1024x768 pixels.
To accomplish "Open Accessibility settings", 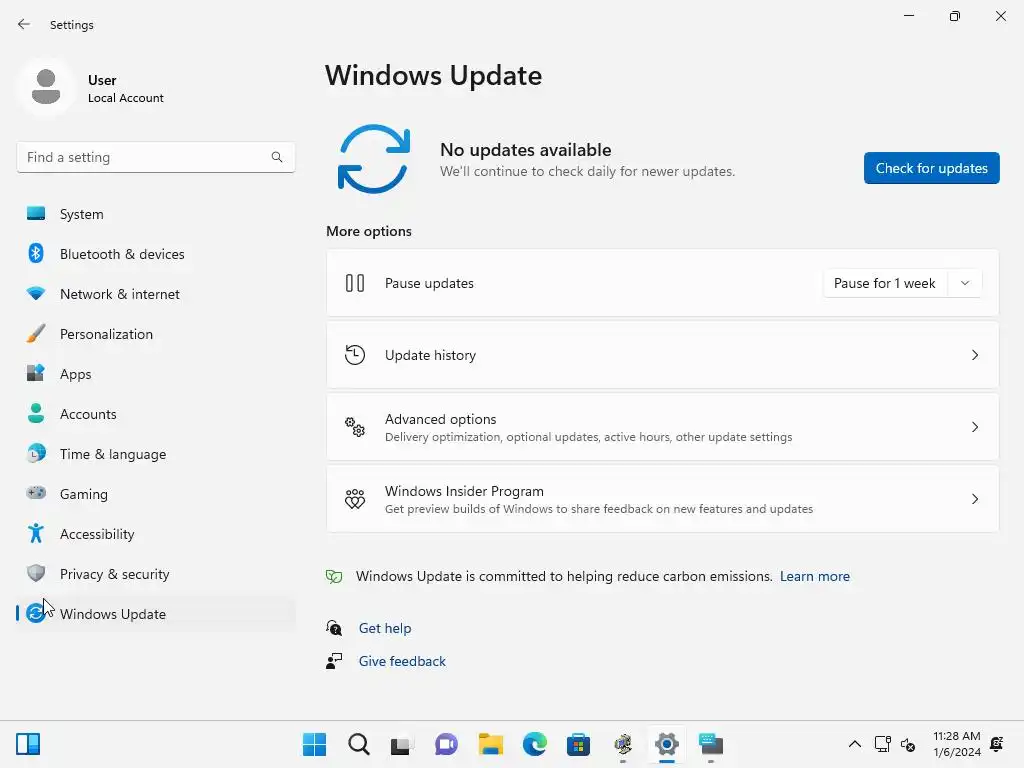I will coord(155,534).
